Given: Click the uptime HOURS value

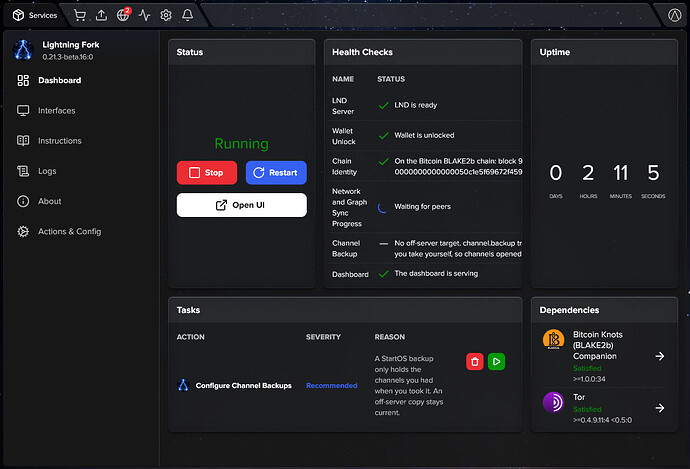Looking at the screenshot, I should click(588, 172).
